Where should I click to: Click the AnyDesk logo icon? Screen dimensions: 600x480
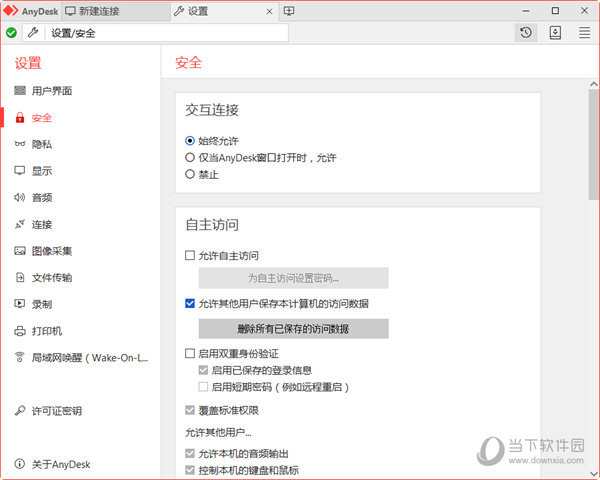tap(11, 11)
